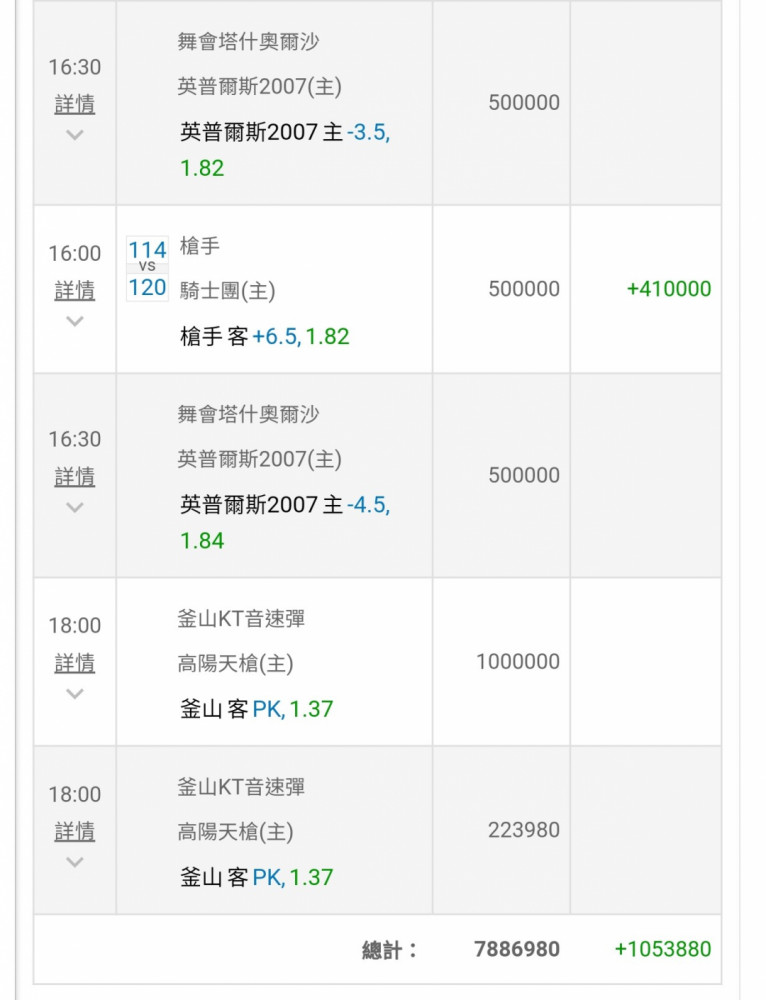Open 詳情 for 釜山 bet of 1000000

[75, 663]
